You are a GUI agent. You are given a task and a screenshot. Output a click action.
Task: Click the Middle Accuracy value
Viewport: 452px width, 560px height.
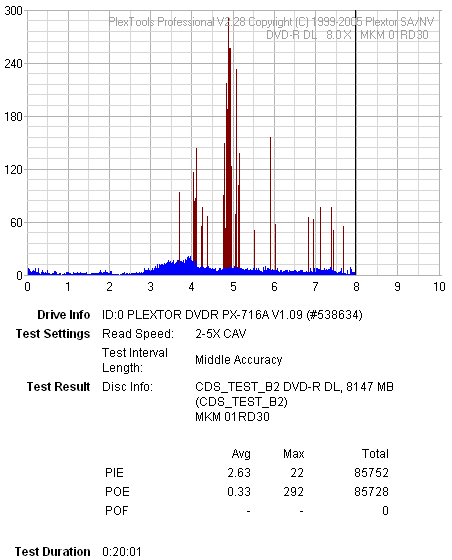click(x=238, y=360)
